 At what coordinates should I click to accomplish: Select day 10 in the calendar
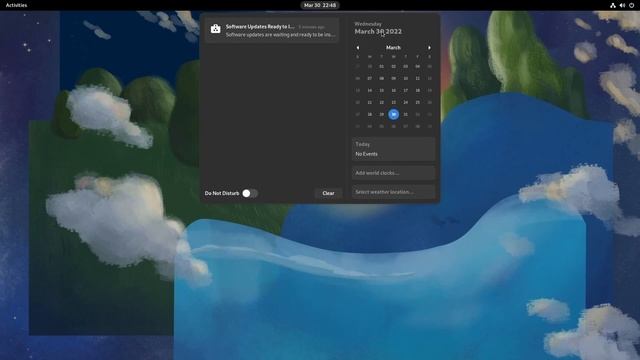(405, 78)
